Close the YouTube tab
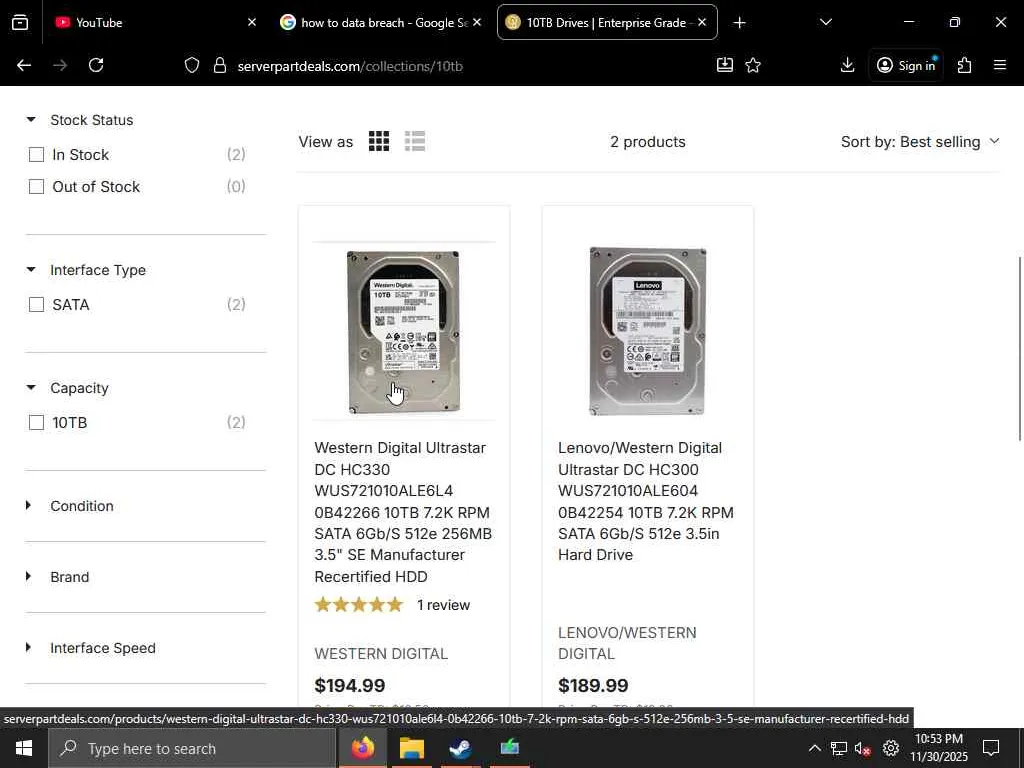Screen dimensions: 1024x768 coord(252,22)
